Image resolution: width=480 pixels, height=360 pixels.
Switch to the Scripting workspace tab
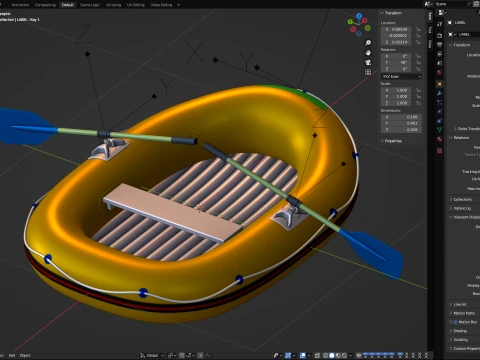click(113, 5)
